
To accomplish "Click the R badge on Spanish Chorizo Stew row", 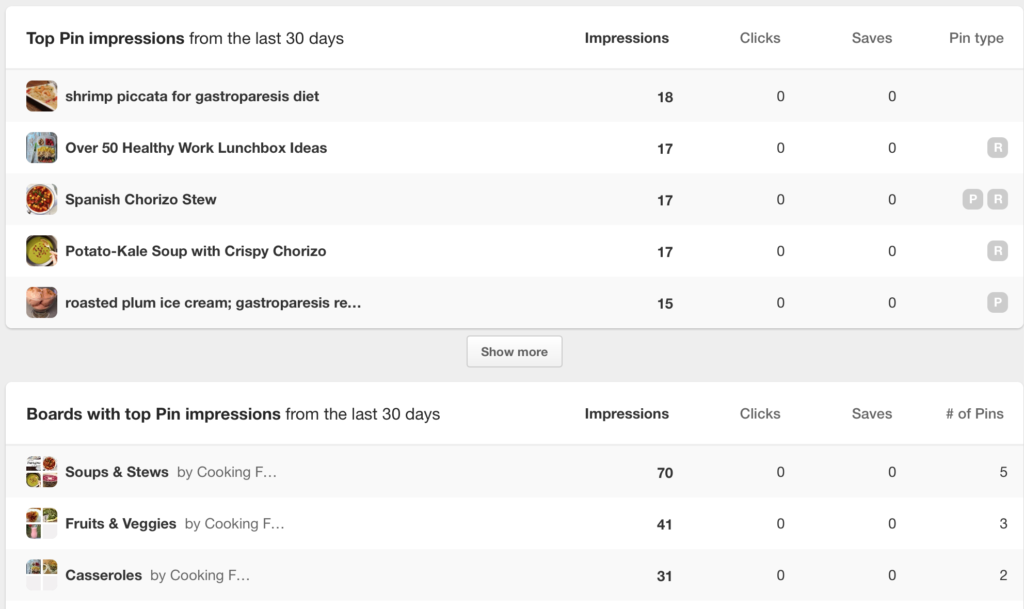I will point(996,200).
